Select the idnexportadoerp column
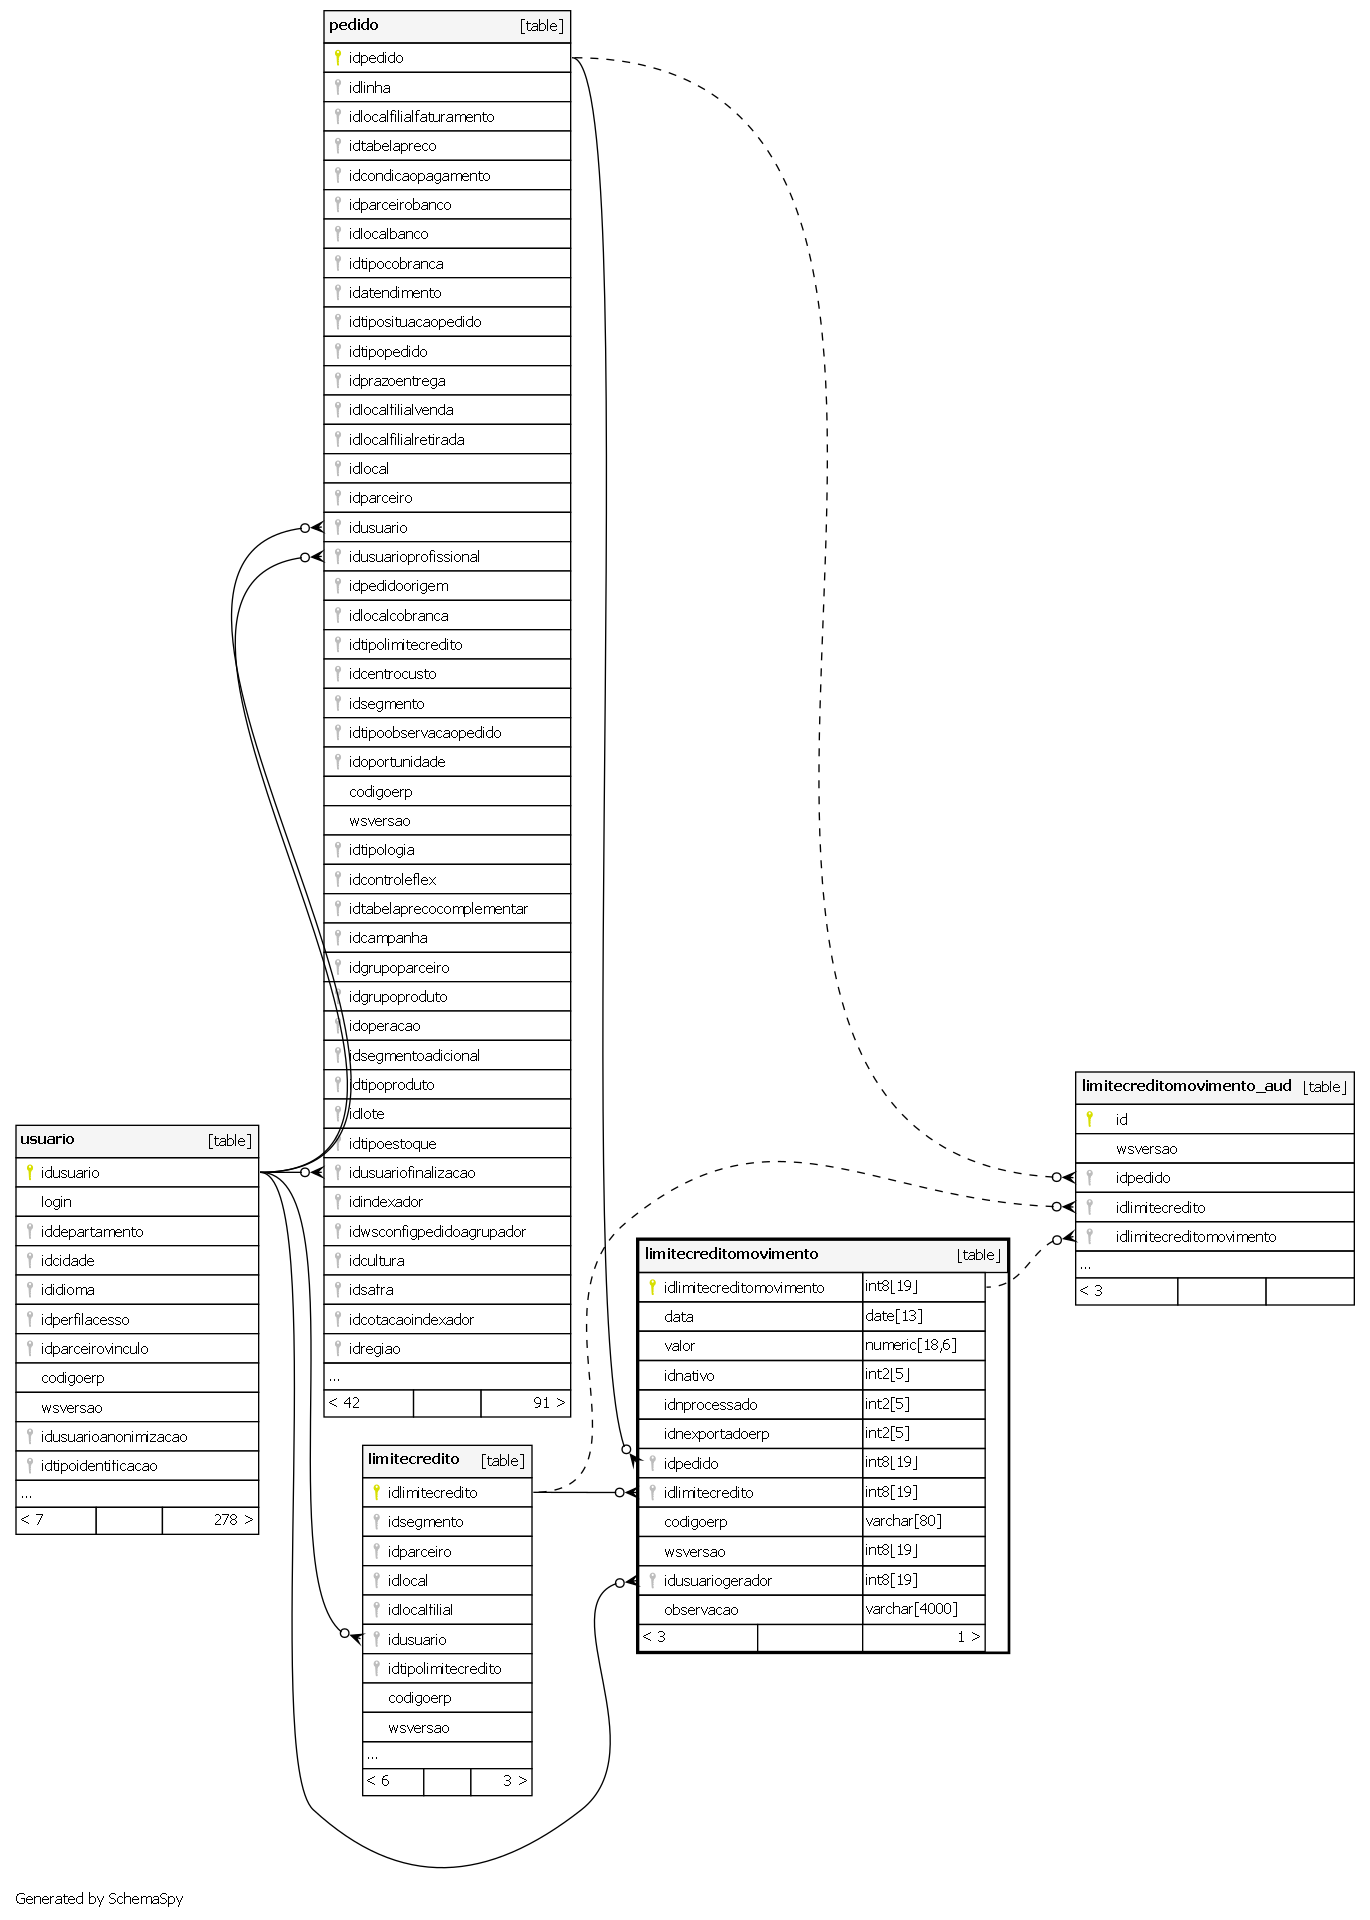This screenshot has height=1920, width=1370. pos(750,1434)
